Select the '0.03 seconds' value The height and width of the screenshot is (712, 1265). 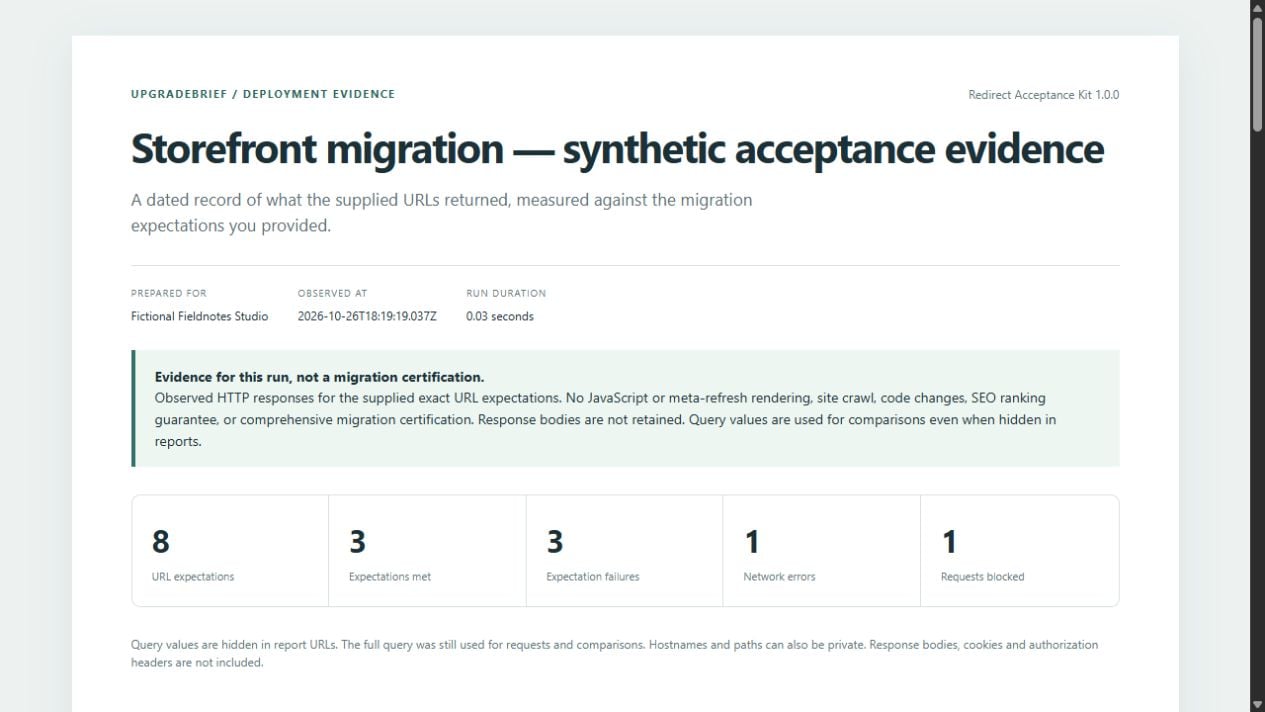(500, 316)
